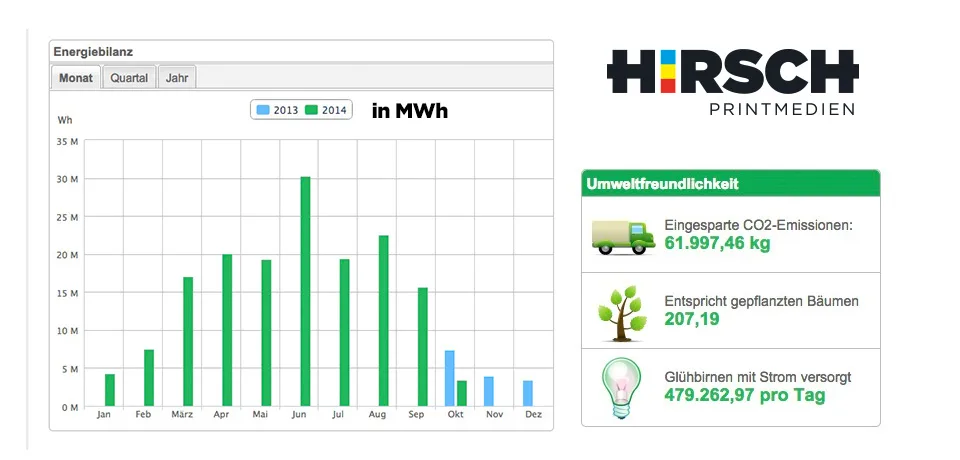Click the 35 M axis label
Image resolution: width=960 pixels, height=460 pixels.
point(69,141)
